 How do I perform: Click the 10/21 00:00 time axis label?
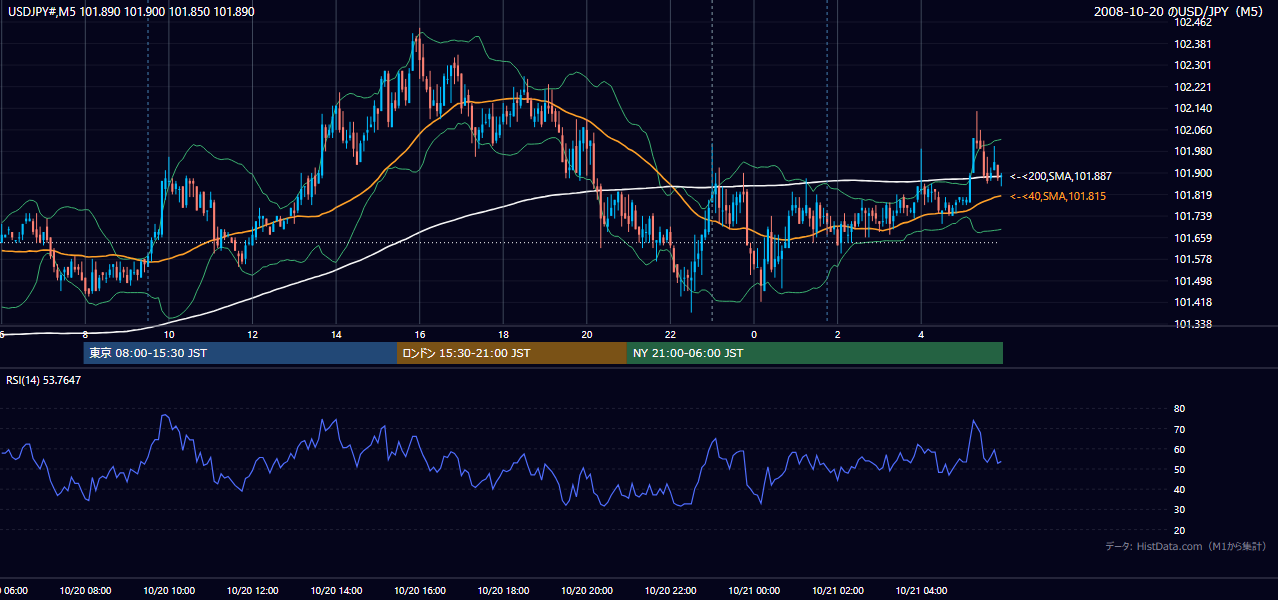click(x=753, y=591)
